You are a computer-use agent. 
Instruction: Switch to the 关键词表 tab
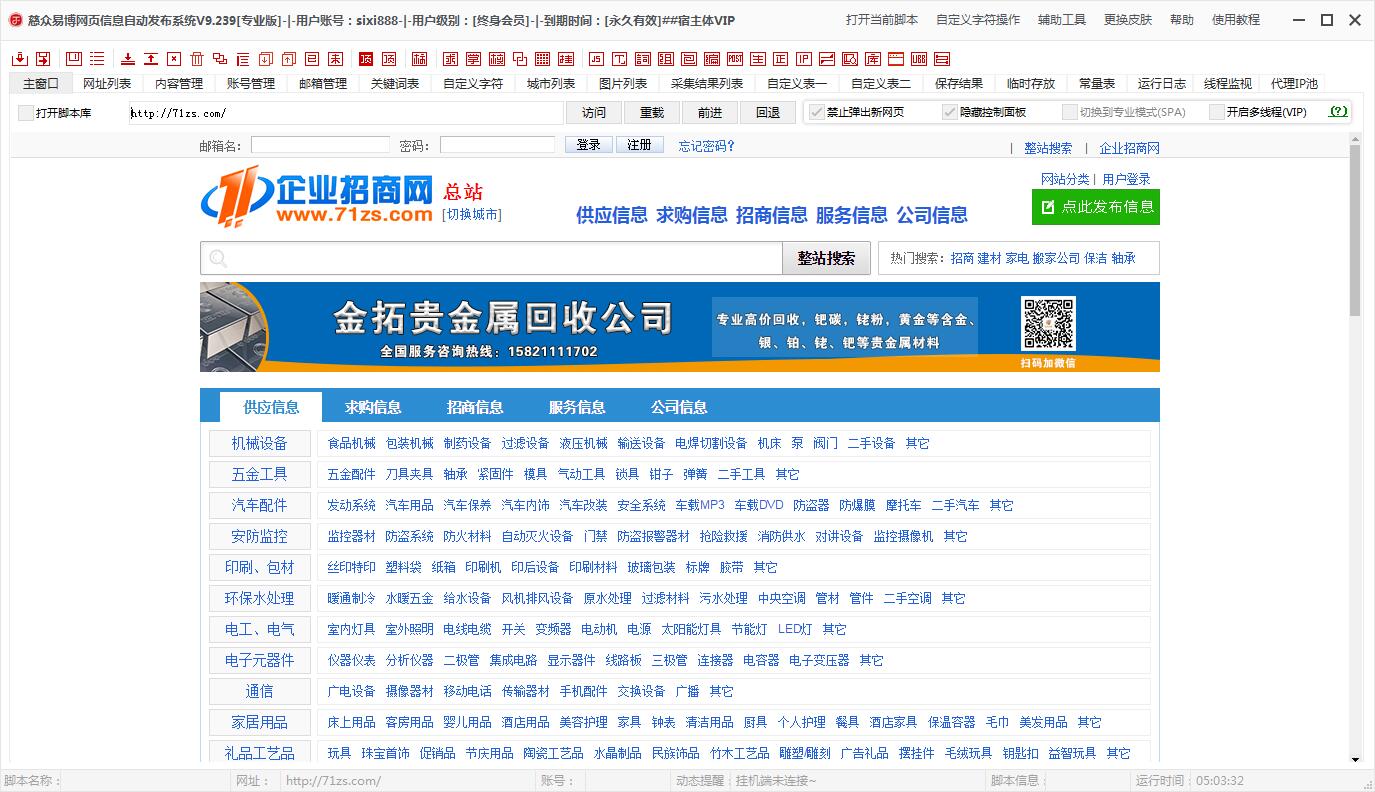coord(395,84)
